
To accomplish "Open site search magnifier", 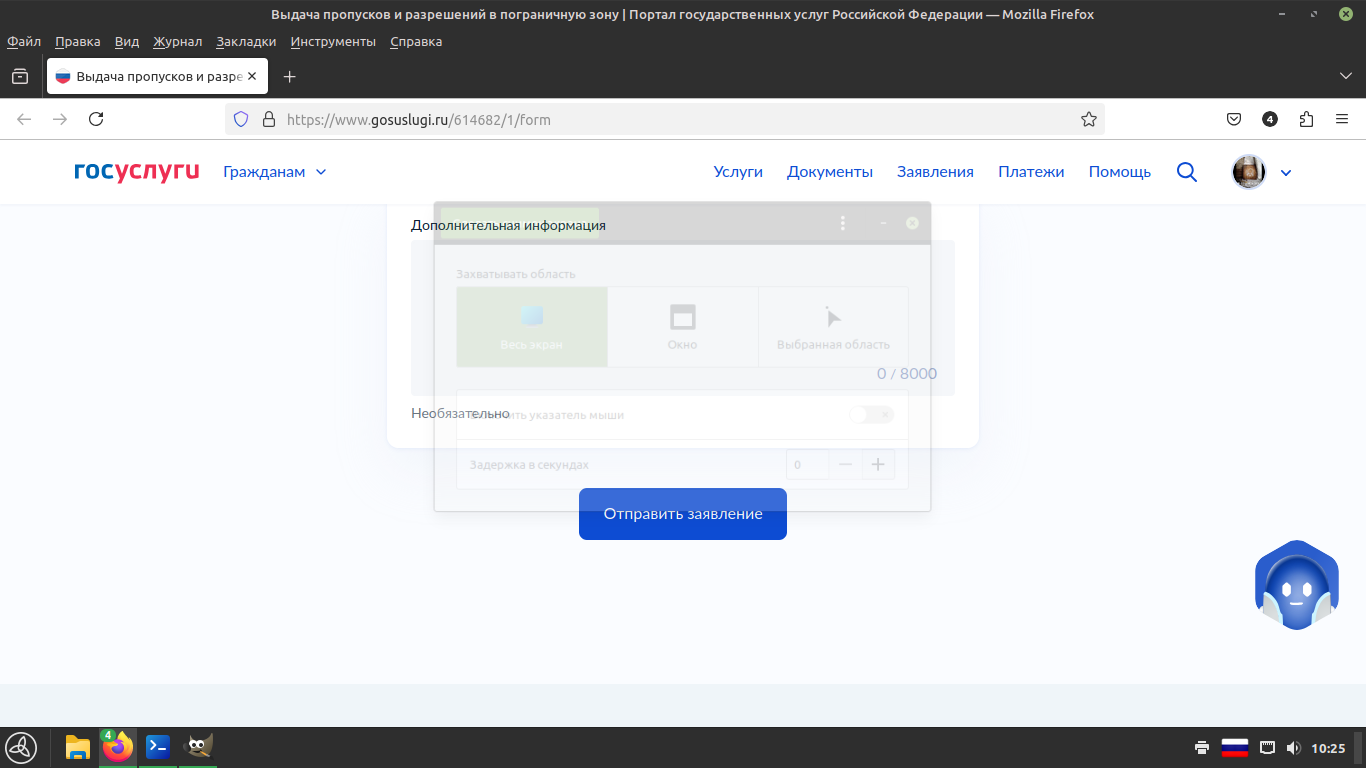I will pos(1187,172).
